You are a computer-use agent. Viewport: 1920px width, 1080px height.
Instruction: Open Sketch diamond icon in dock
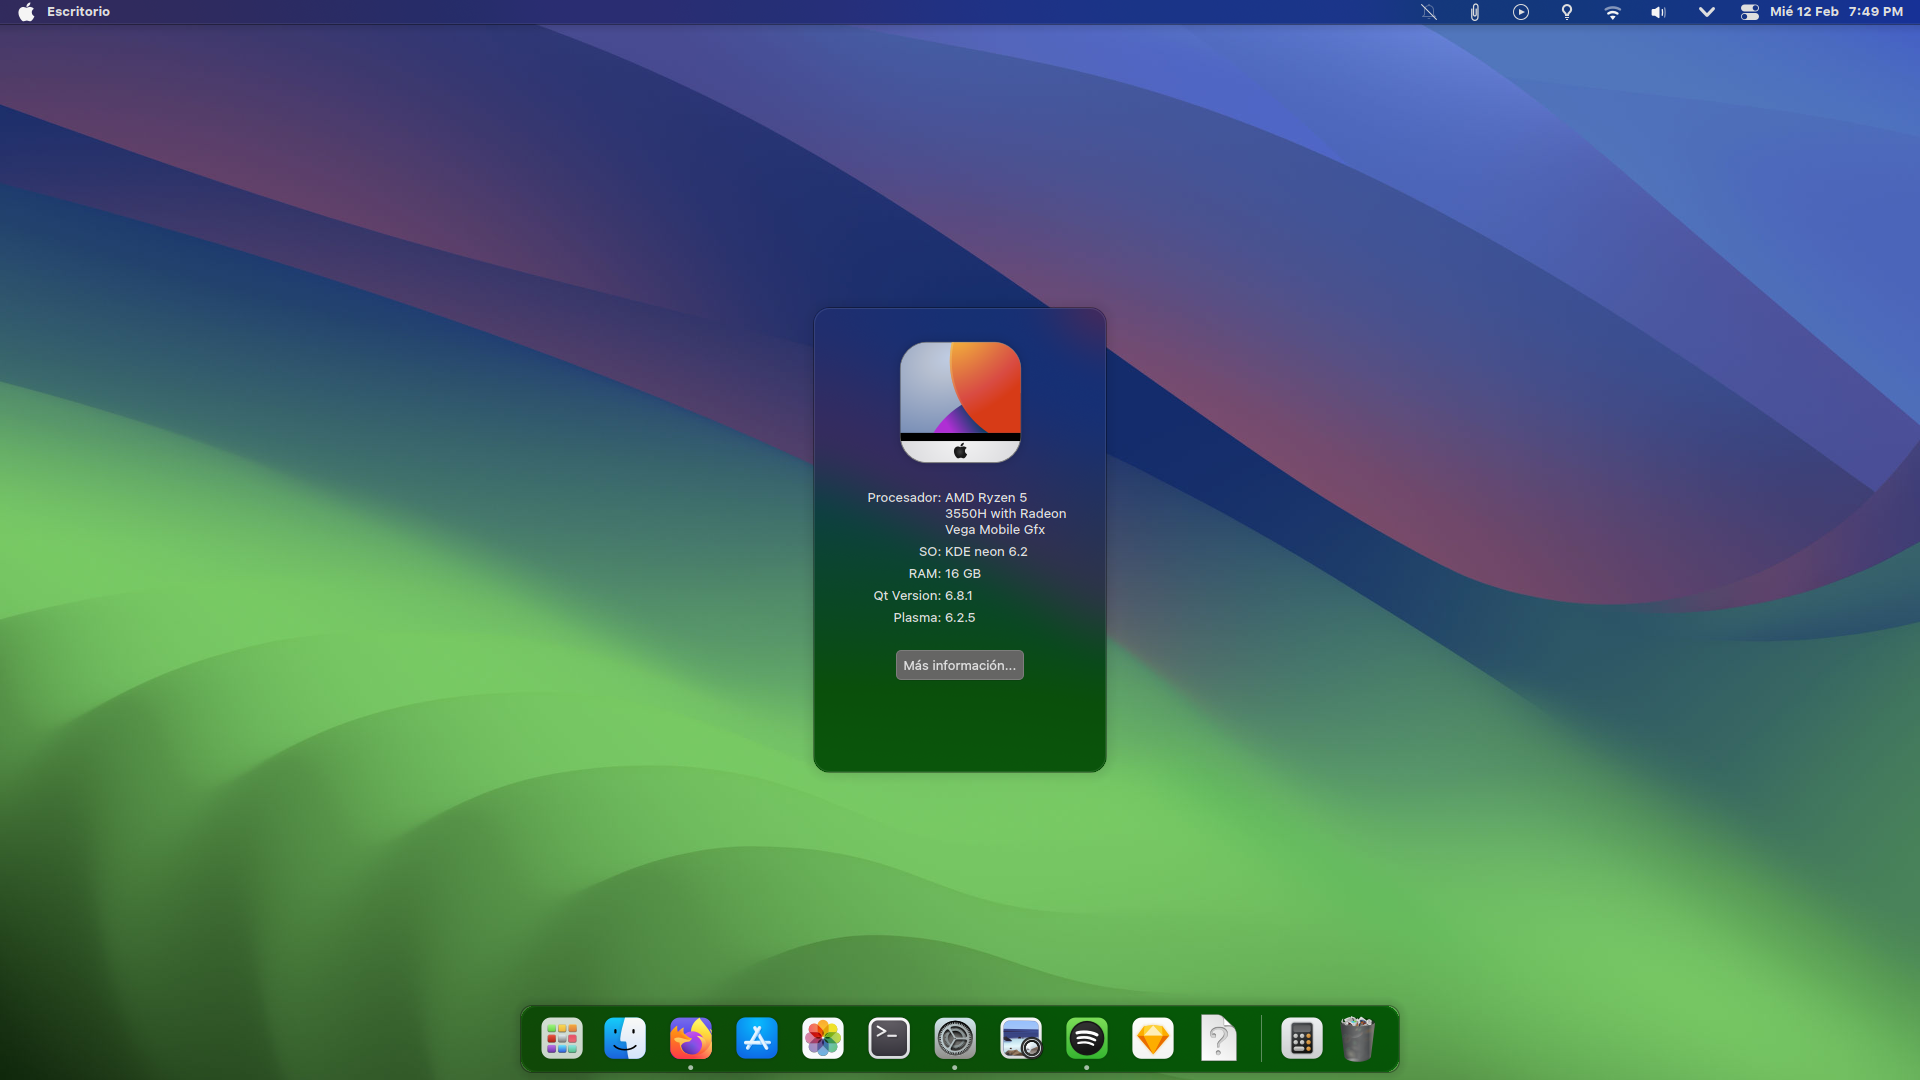(1153, 1039)
